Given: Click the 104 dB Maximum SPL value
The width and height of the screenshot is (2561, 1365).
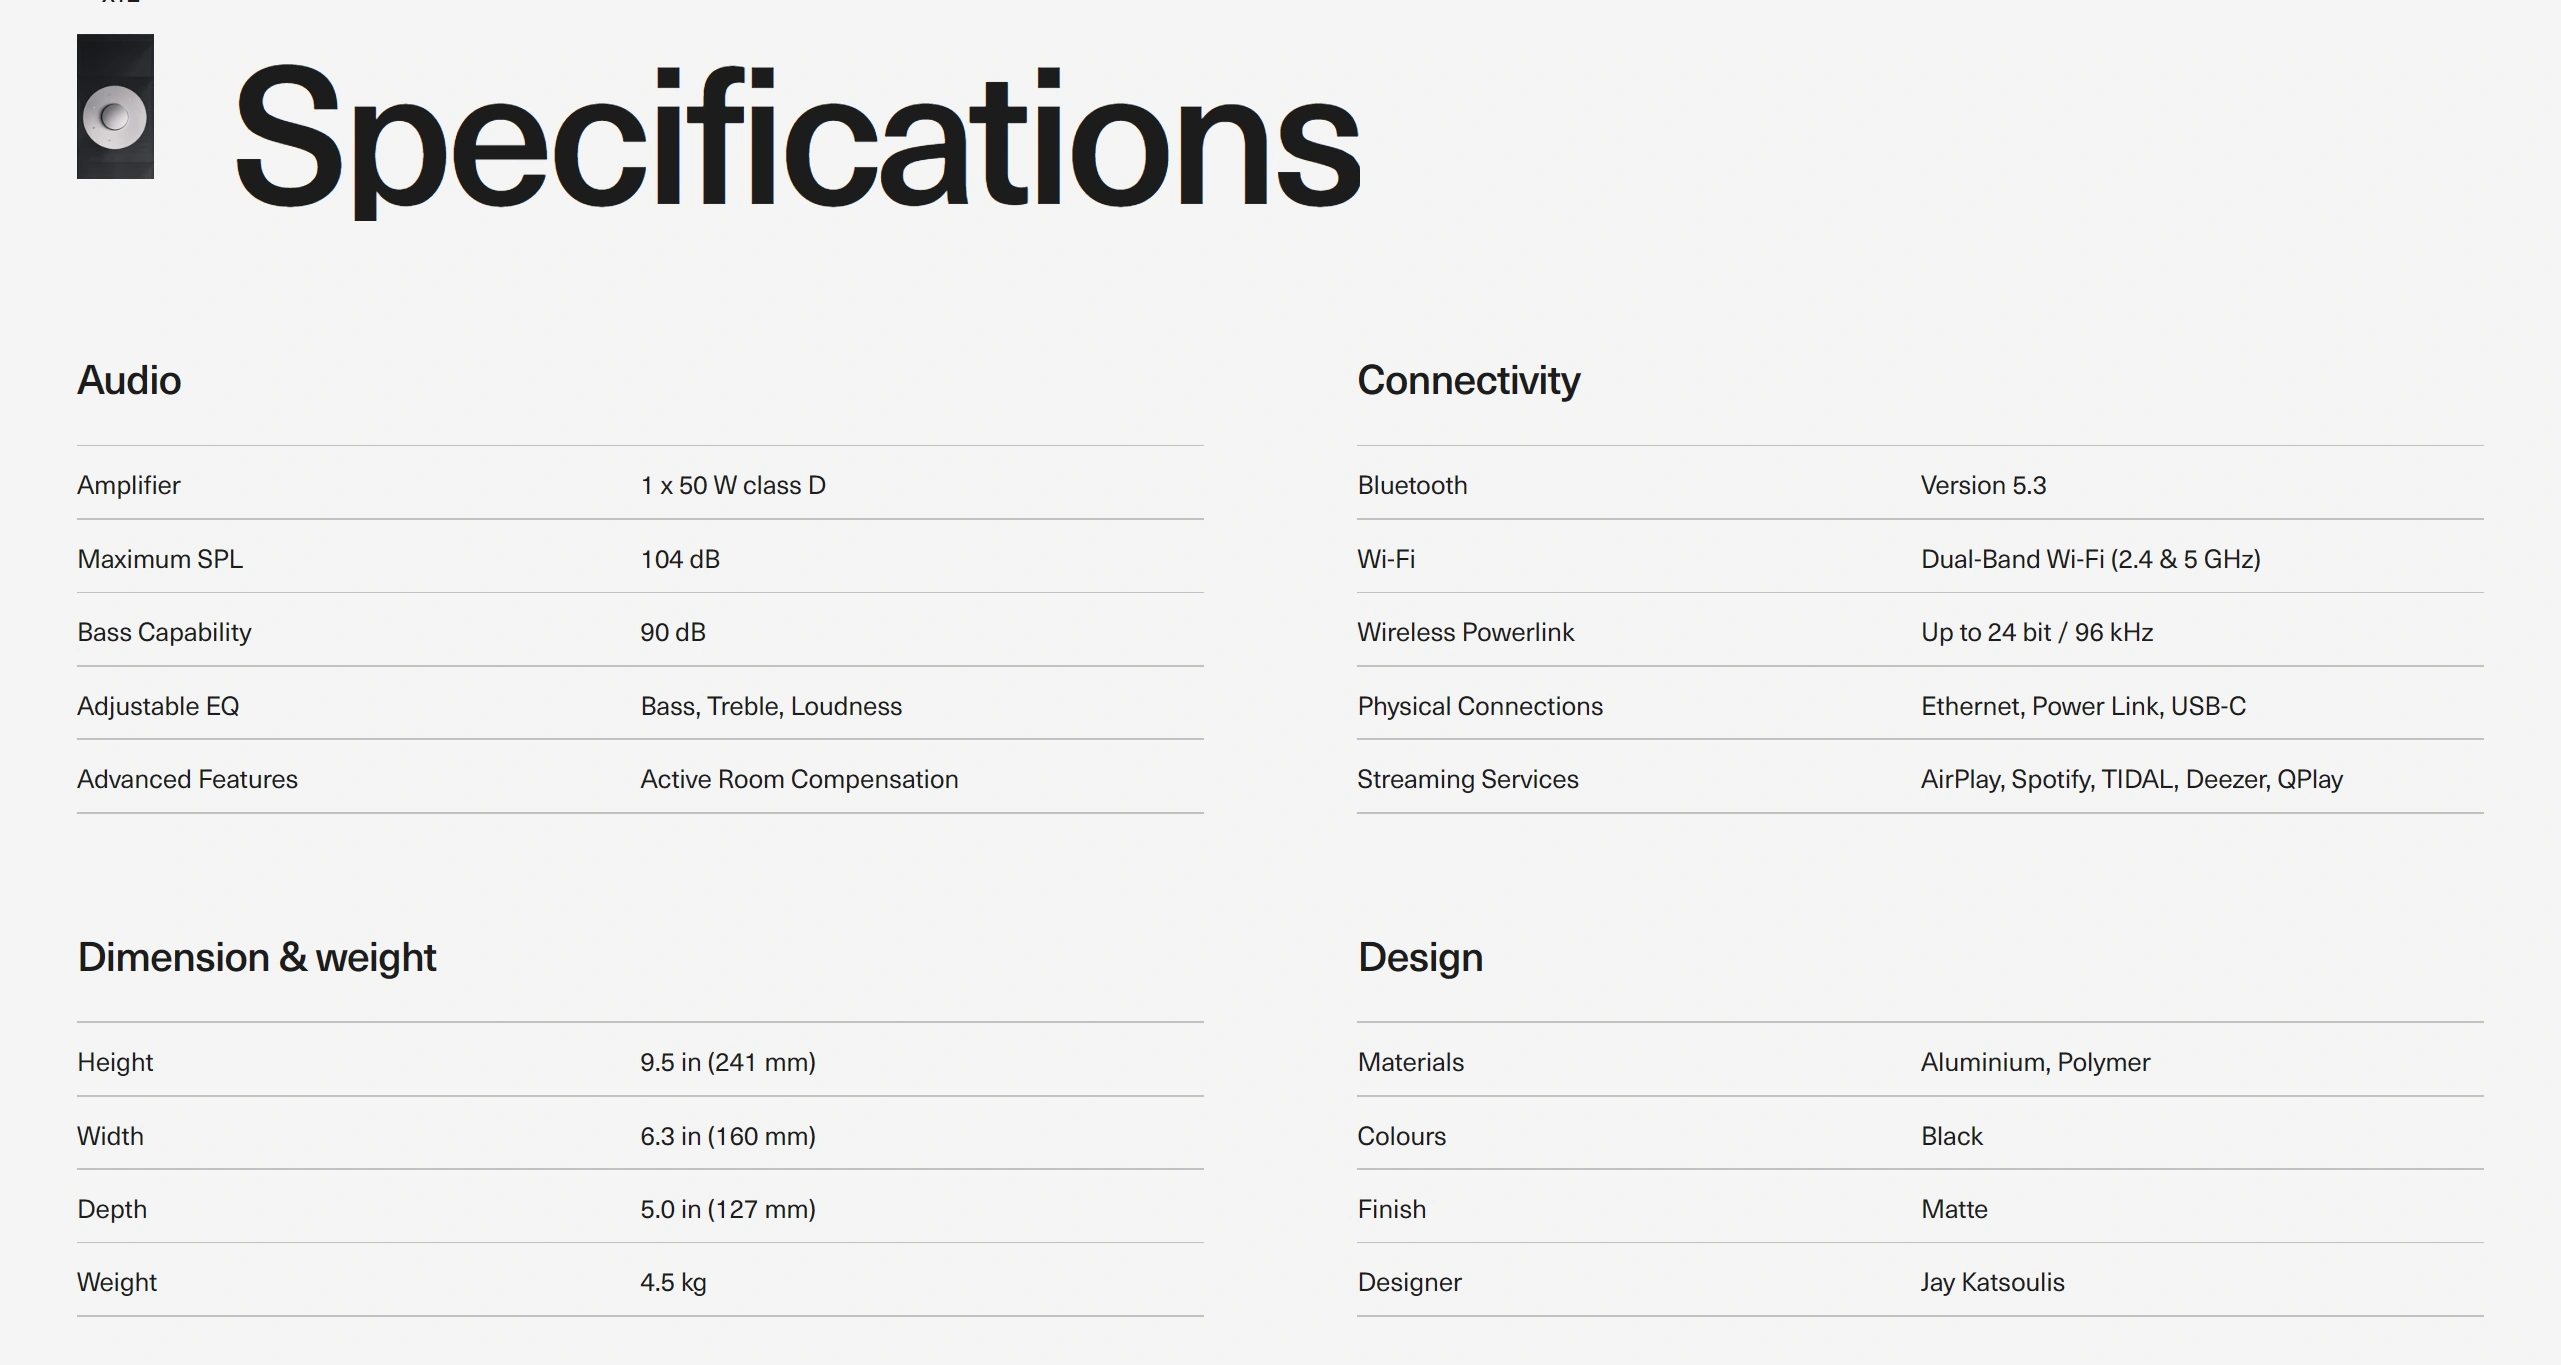Looking at the screenshot, I should click(x=680, y=559).
